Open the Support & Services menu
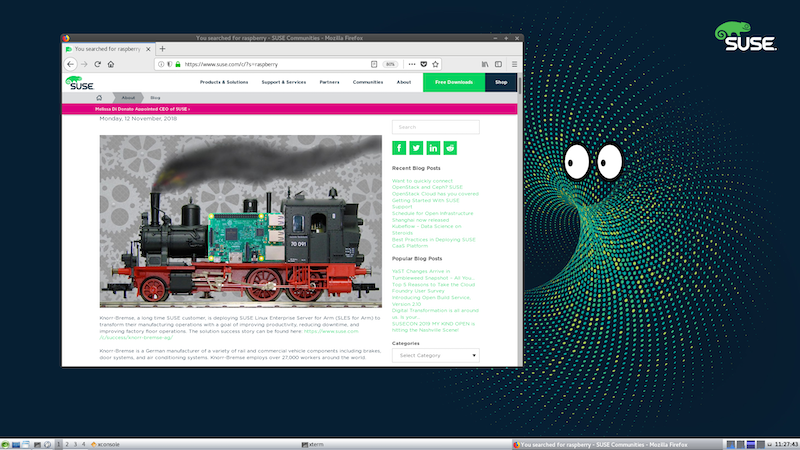This screenshot has width=800, height=450. click(x=283, y=82)
